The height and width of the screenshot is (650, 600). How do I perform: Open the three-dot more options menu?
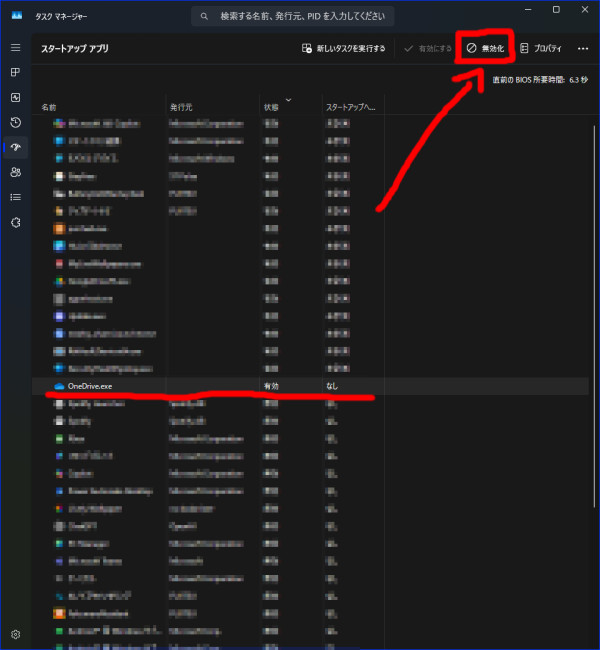click(583, 48)
